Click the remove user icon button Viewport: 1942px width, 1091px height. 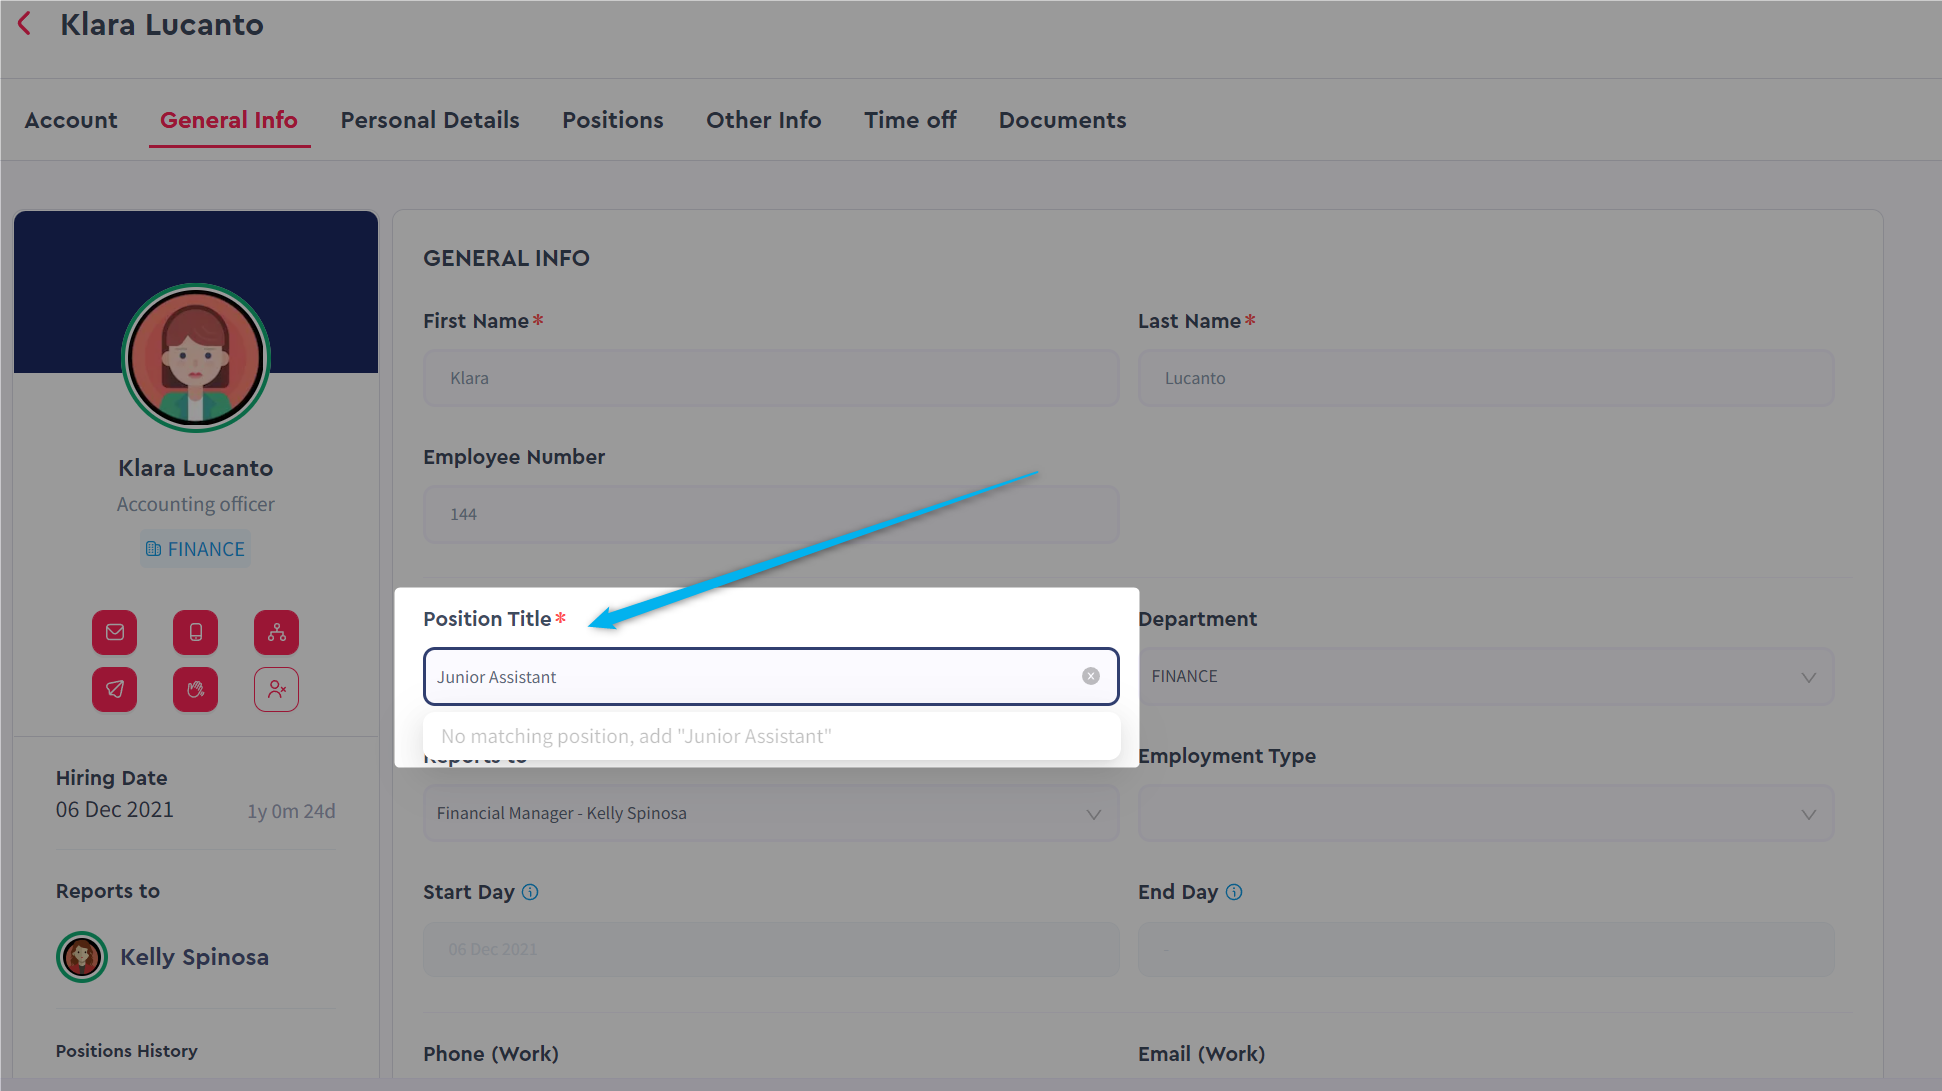(276, 689)
